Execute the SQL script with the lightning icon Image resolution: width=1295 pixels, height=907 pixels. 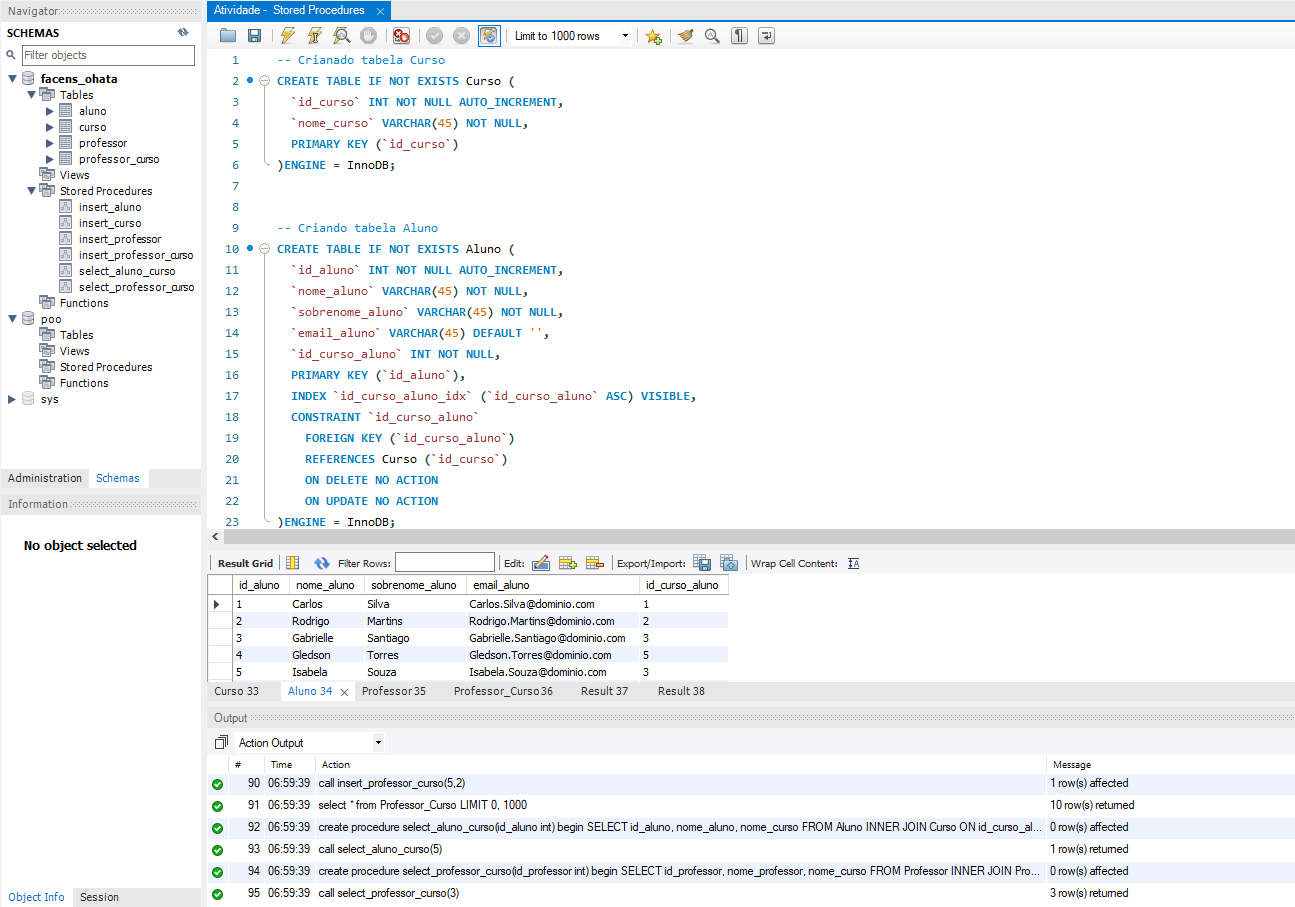(x=288, y=35)
